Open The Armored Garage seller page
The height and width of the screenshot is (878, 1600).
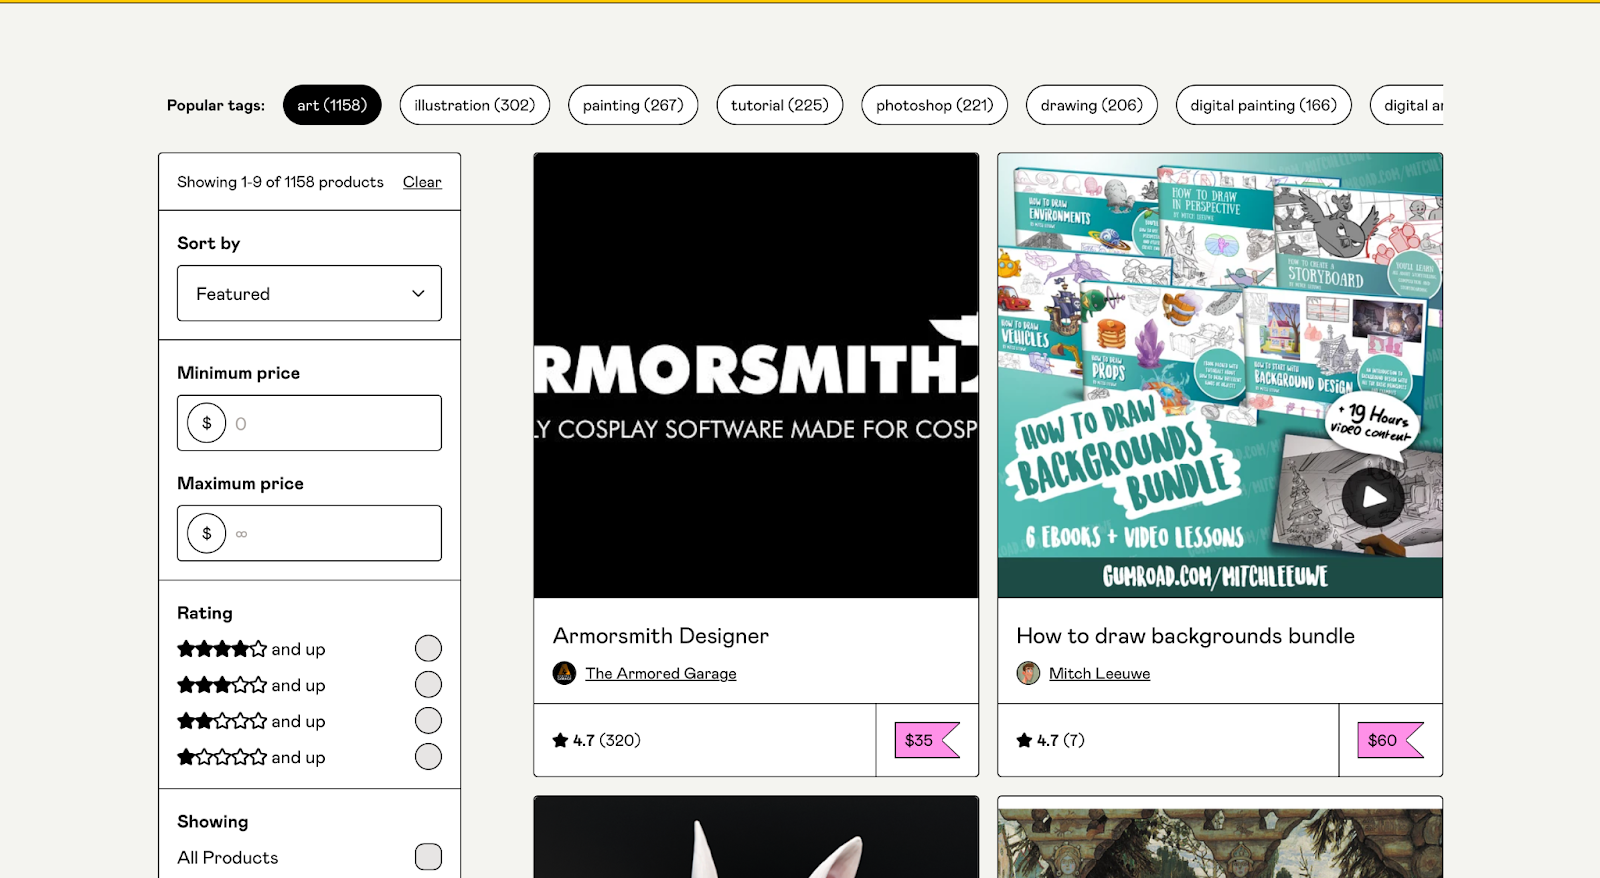pos(661,674)
